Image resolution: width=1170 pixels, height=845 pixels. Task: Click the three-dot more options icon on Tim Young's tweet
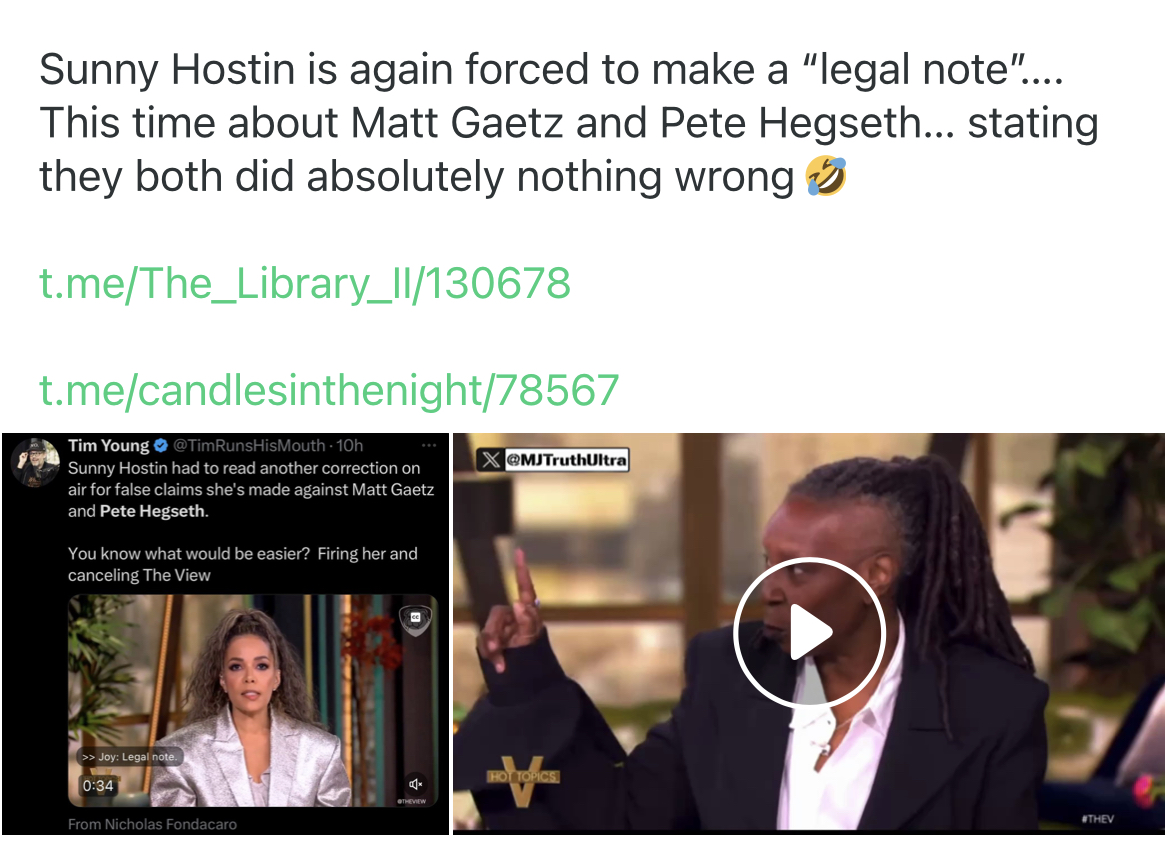coord(428,446)
